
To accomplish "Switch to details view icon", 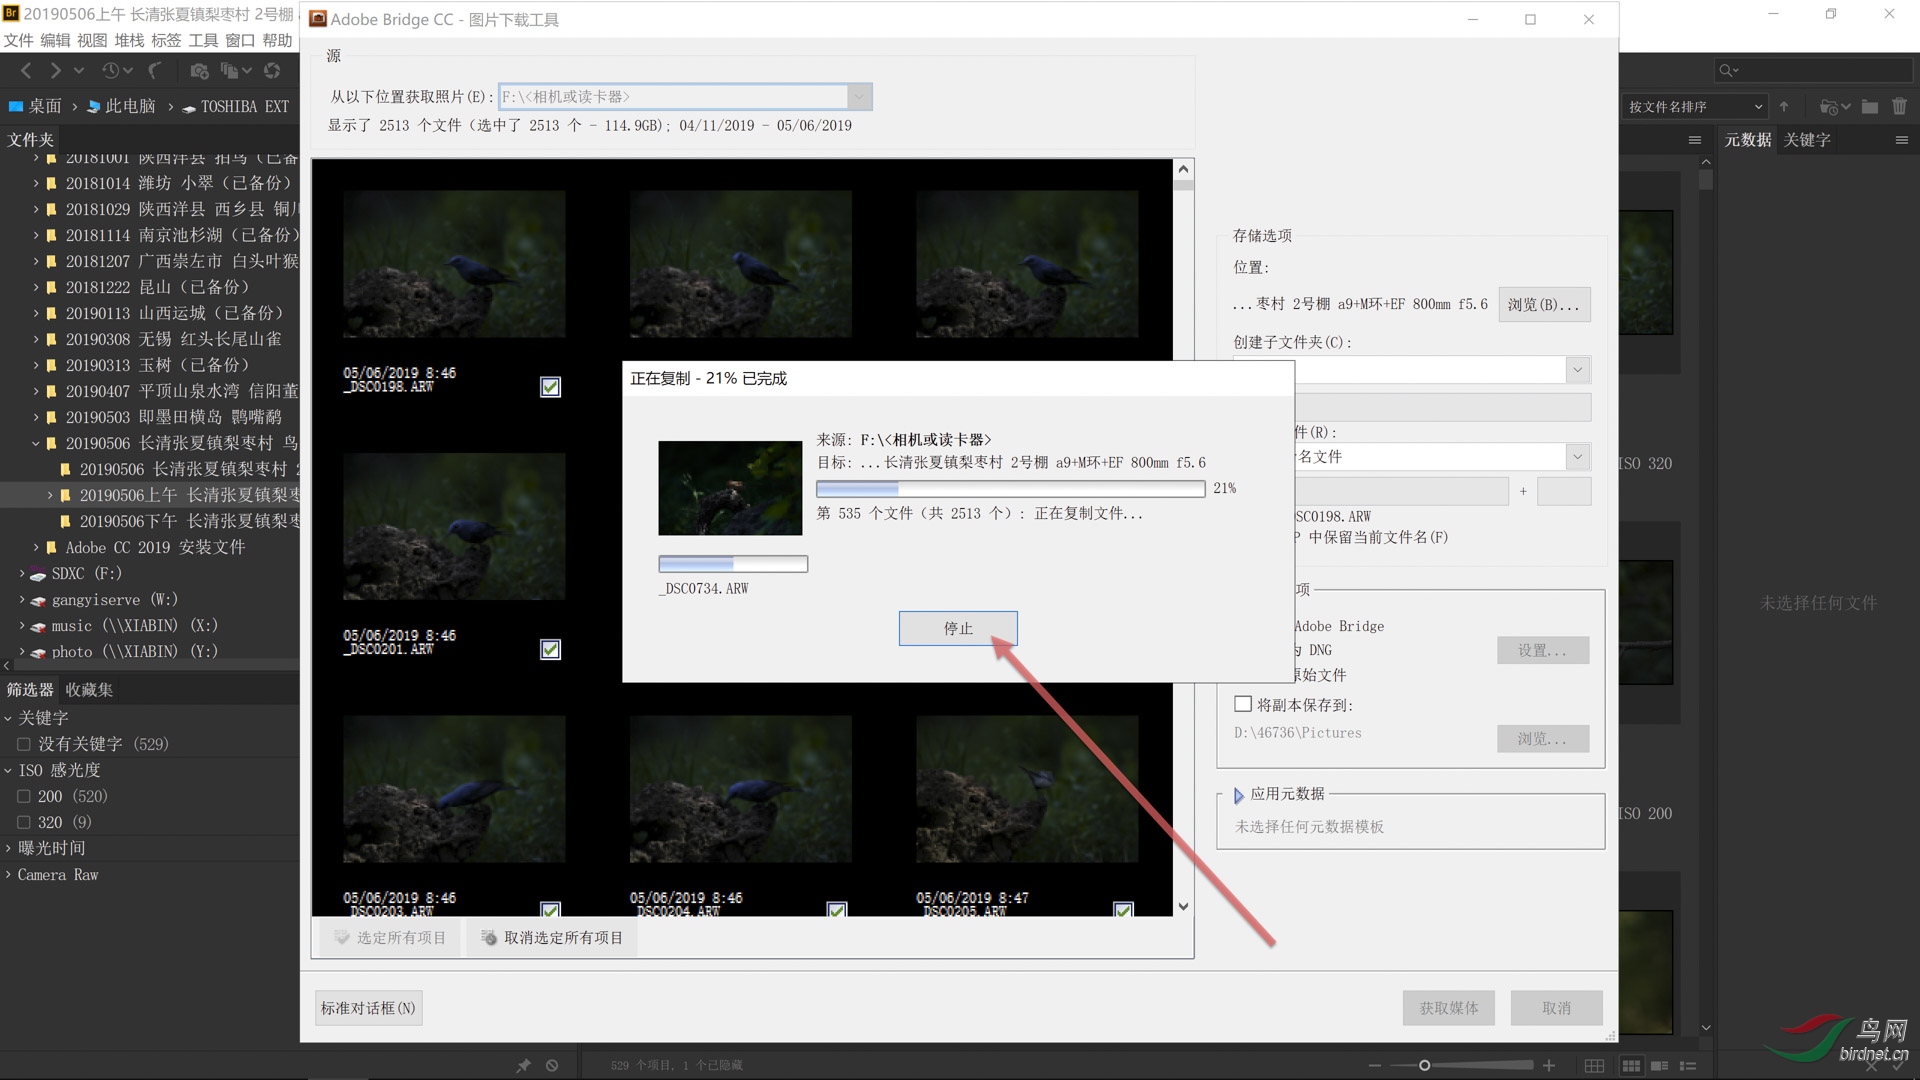I will pos(1659,1066).
